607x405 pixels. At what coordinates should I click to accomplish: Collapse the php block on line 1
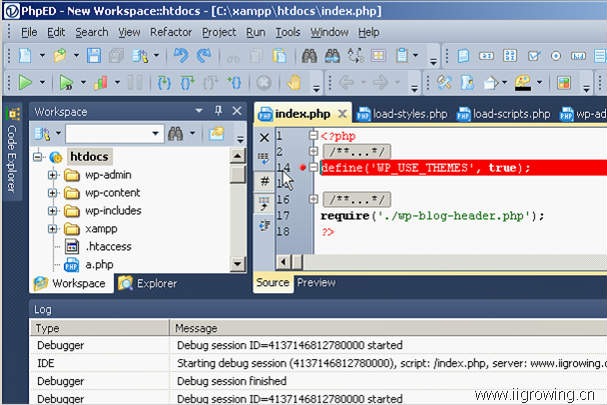pos(313,136)
